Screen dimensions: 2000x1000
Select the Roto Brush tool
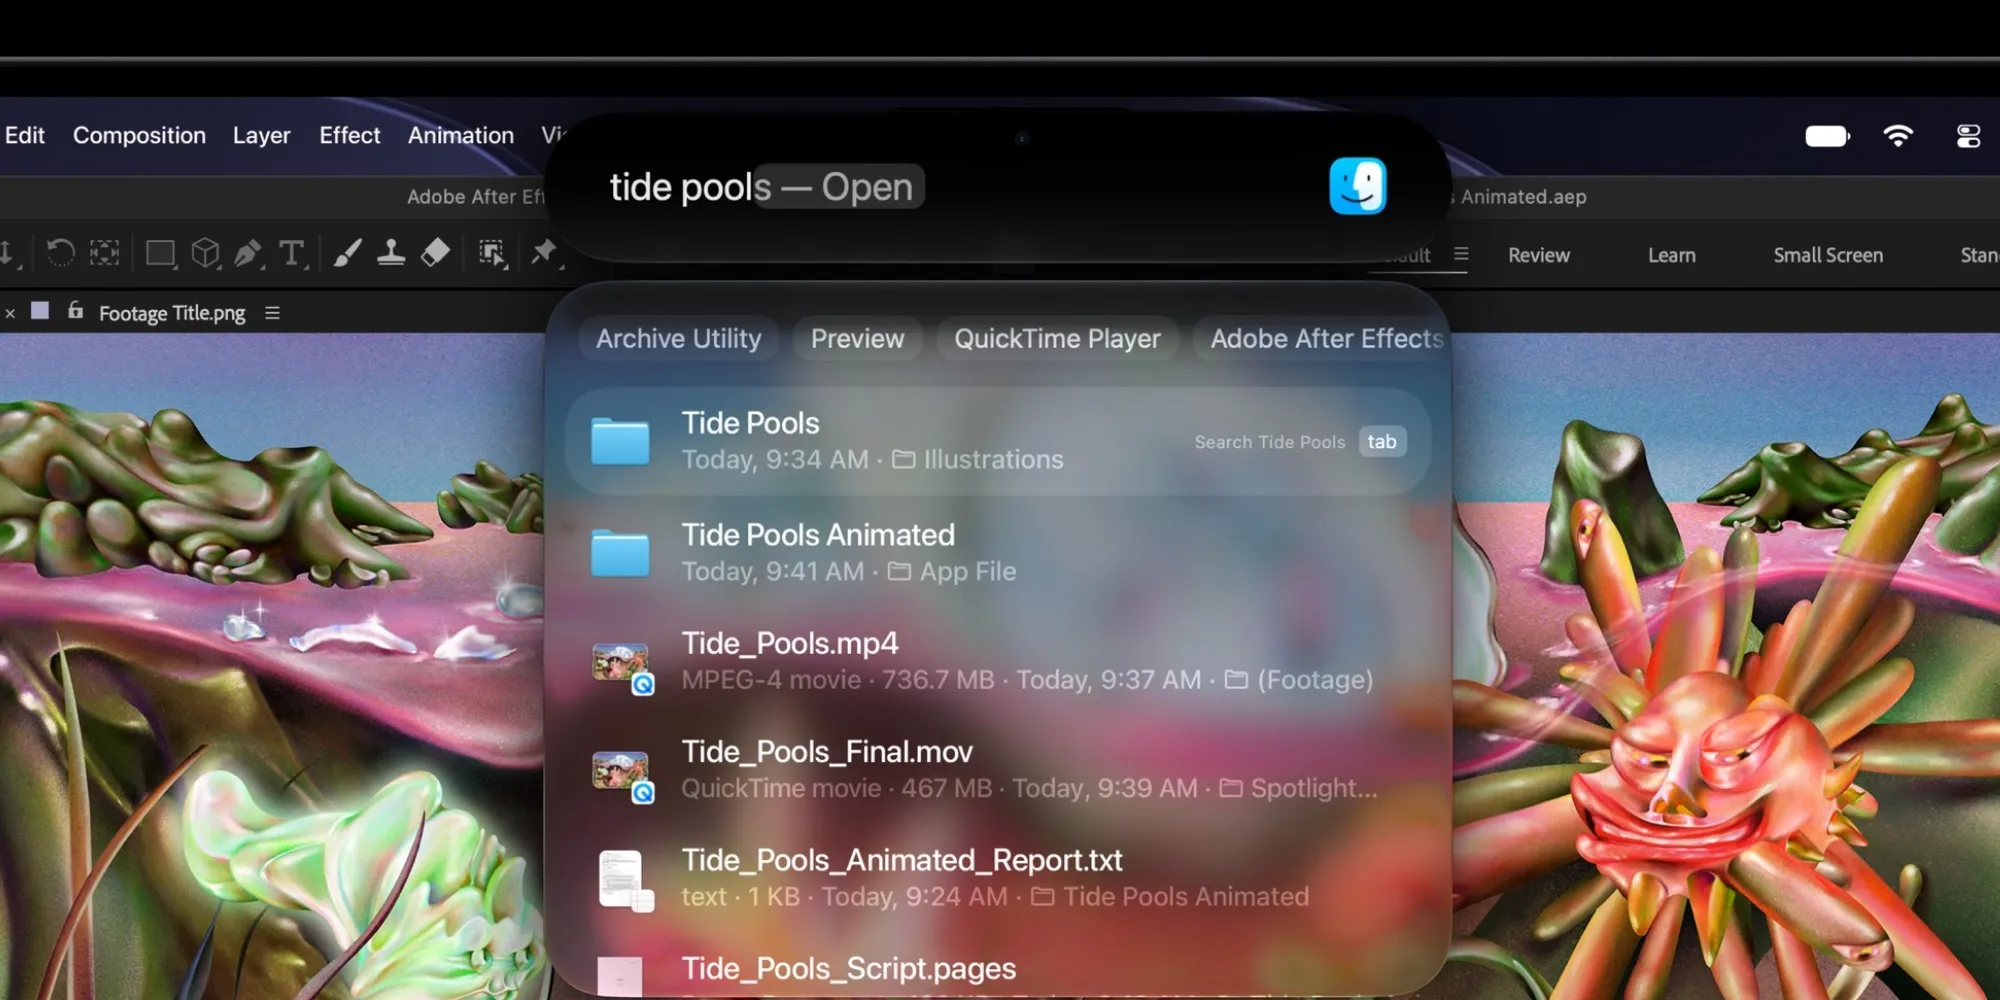[x=492, y=253]
